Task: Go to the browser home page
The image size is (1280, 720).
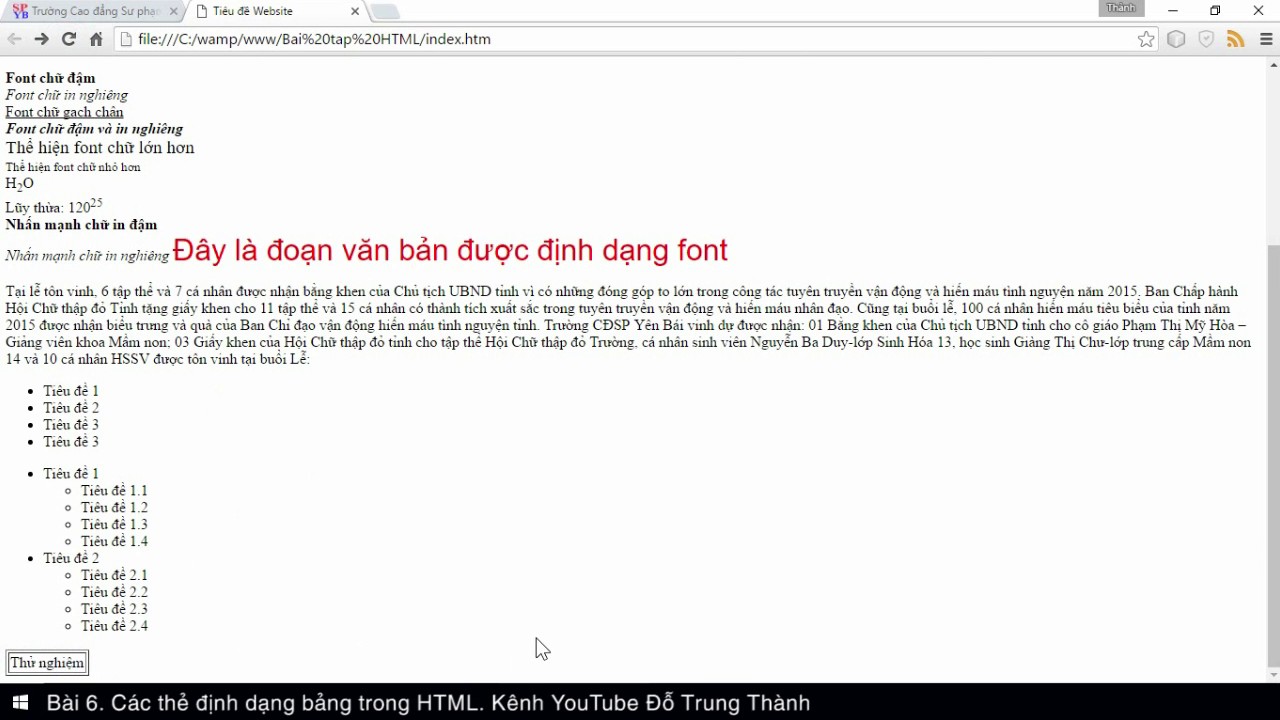Action: [96, 39]
